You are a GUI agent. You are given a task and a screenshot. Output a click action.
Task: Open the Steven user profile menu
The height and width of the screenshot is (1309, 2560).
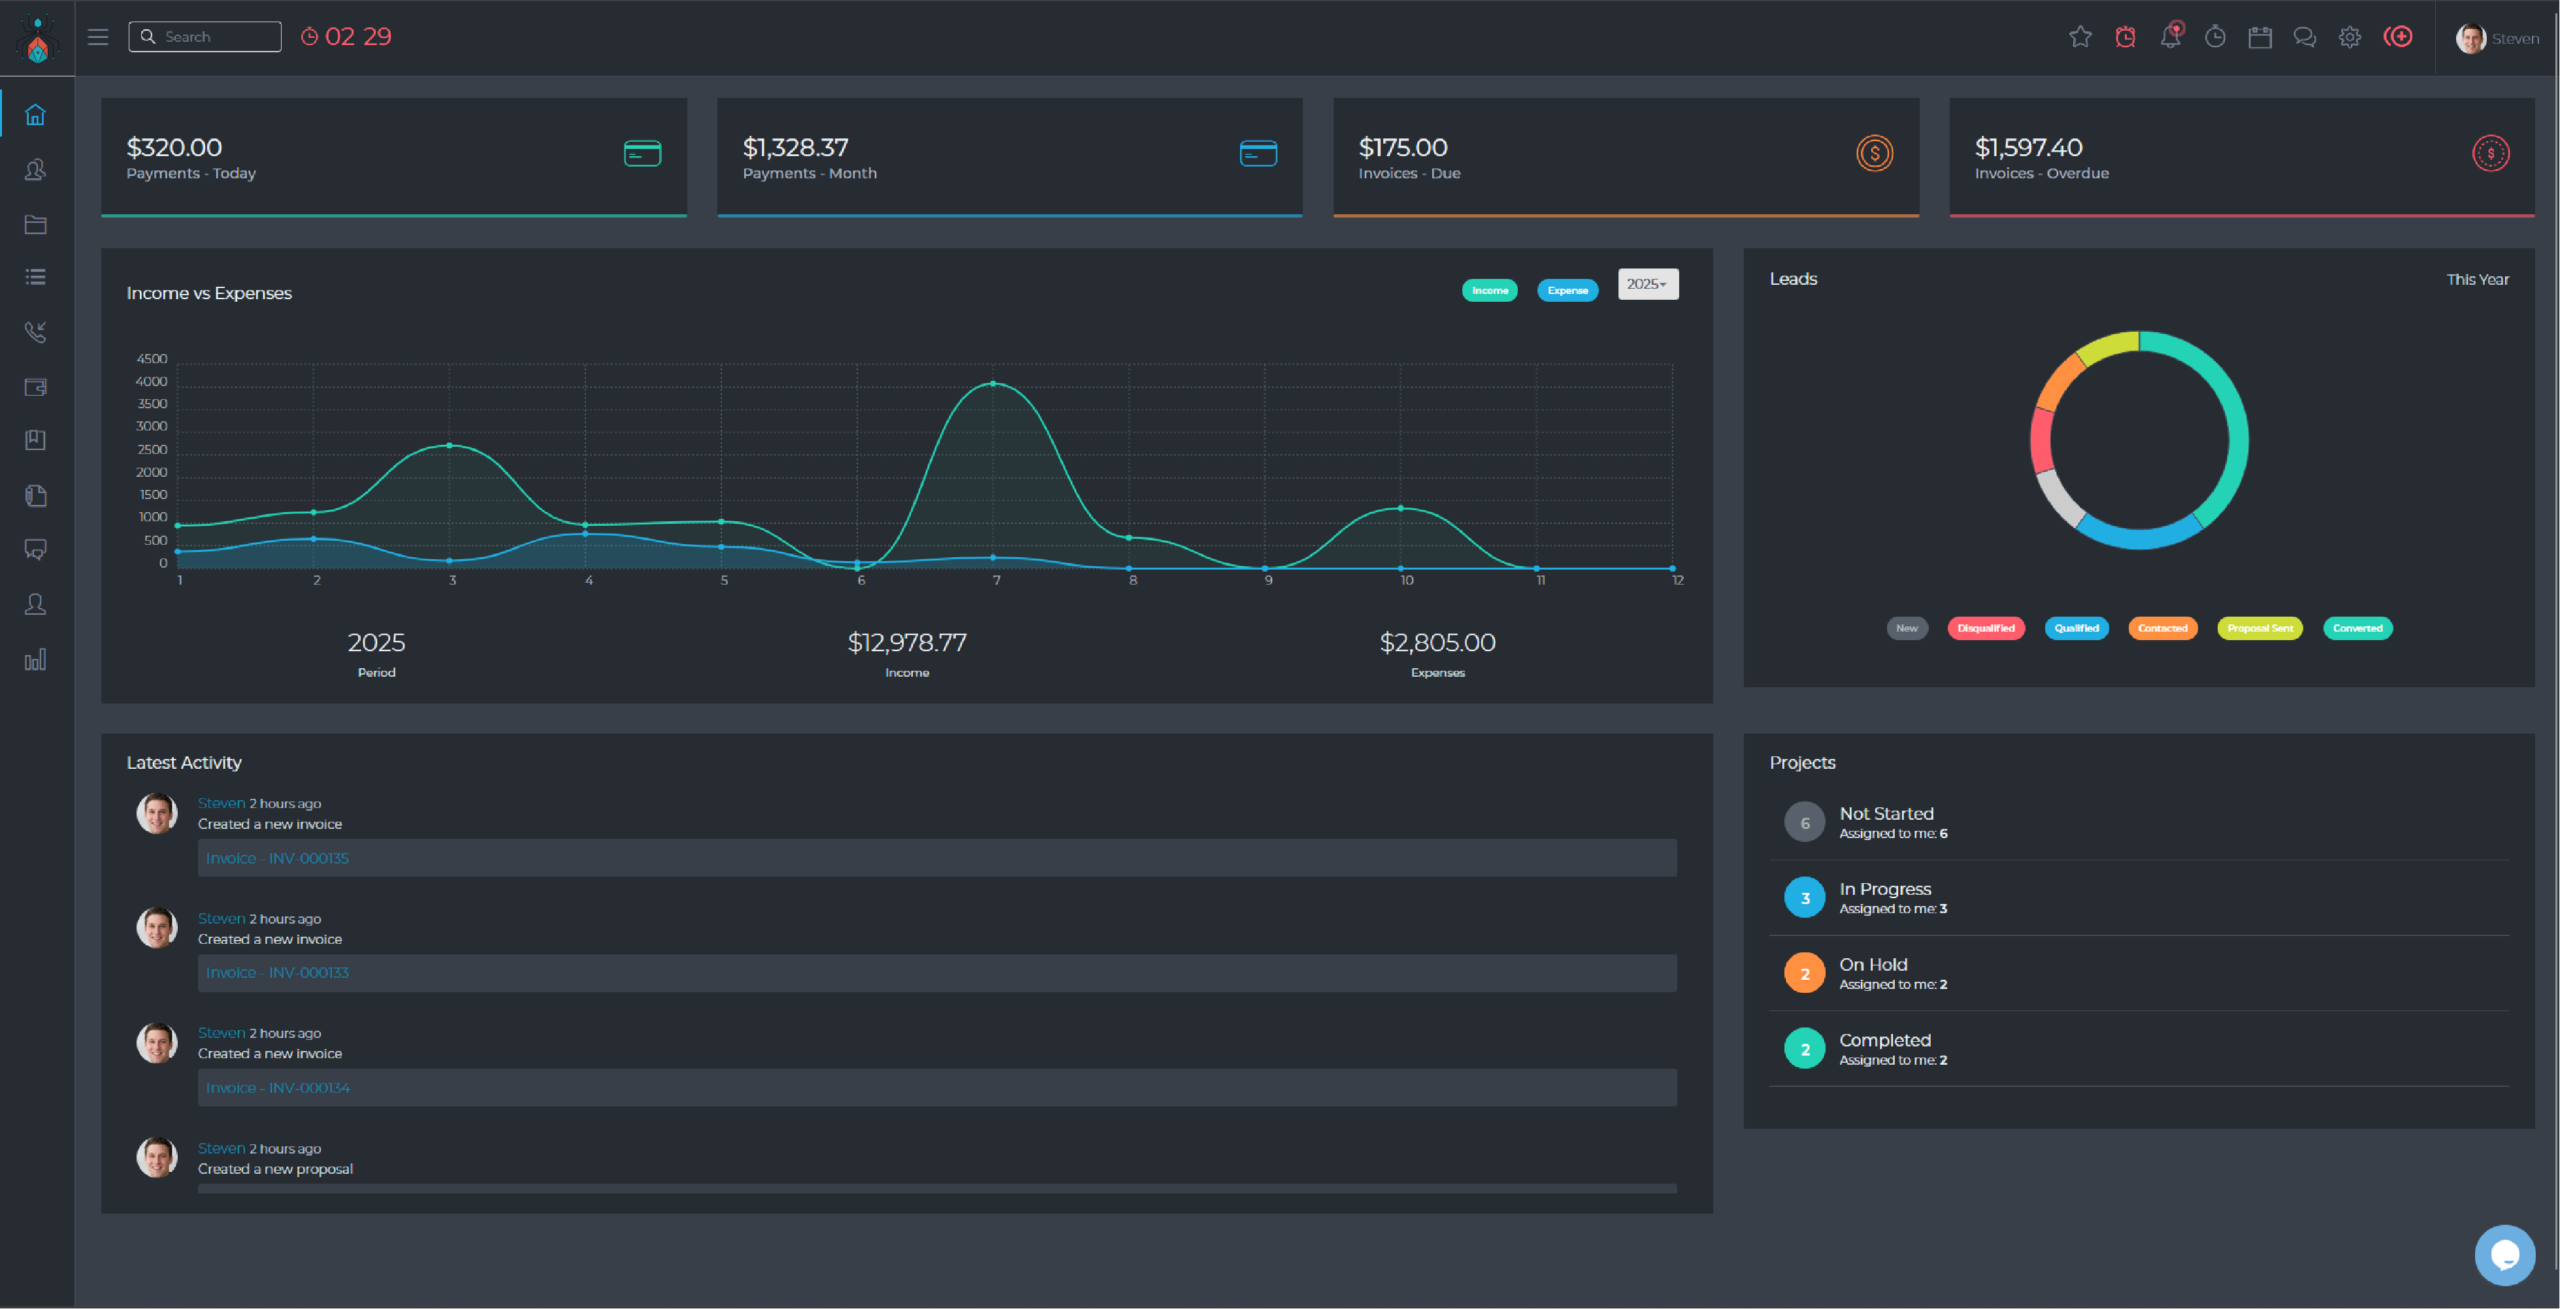tap(2497, 38)
